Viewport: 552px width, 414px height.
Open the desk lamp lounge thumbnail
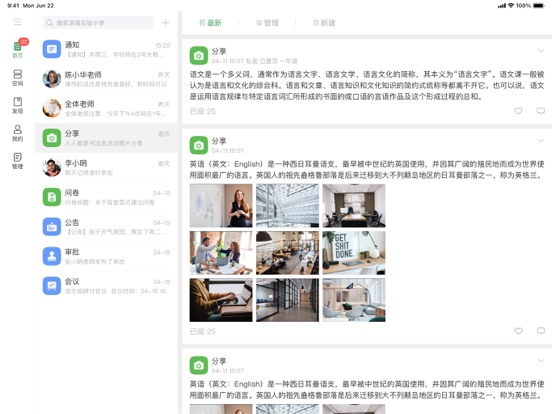(354, 300)
